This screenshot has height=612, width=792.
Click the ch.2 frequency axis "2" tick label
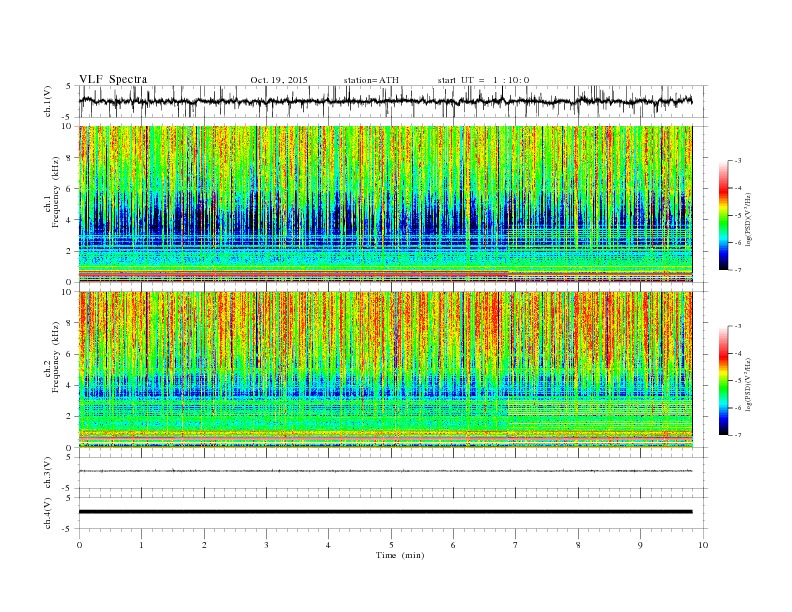point(70,417)
